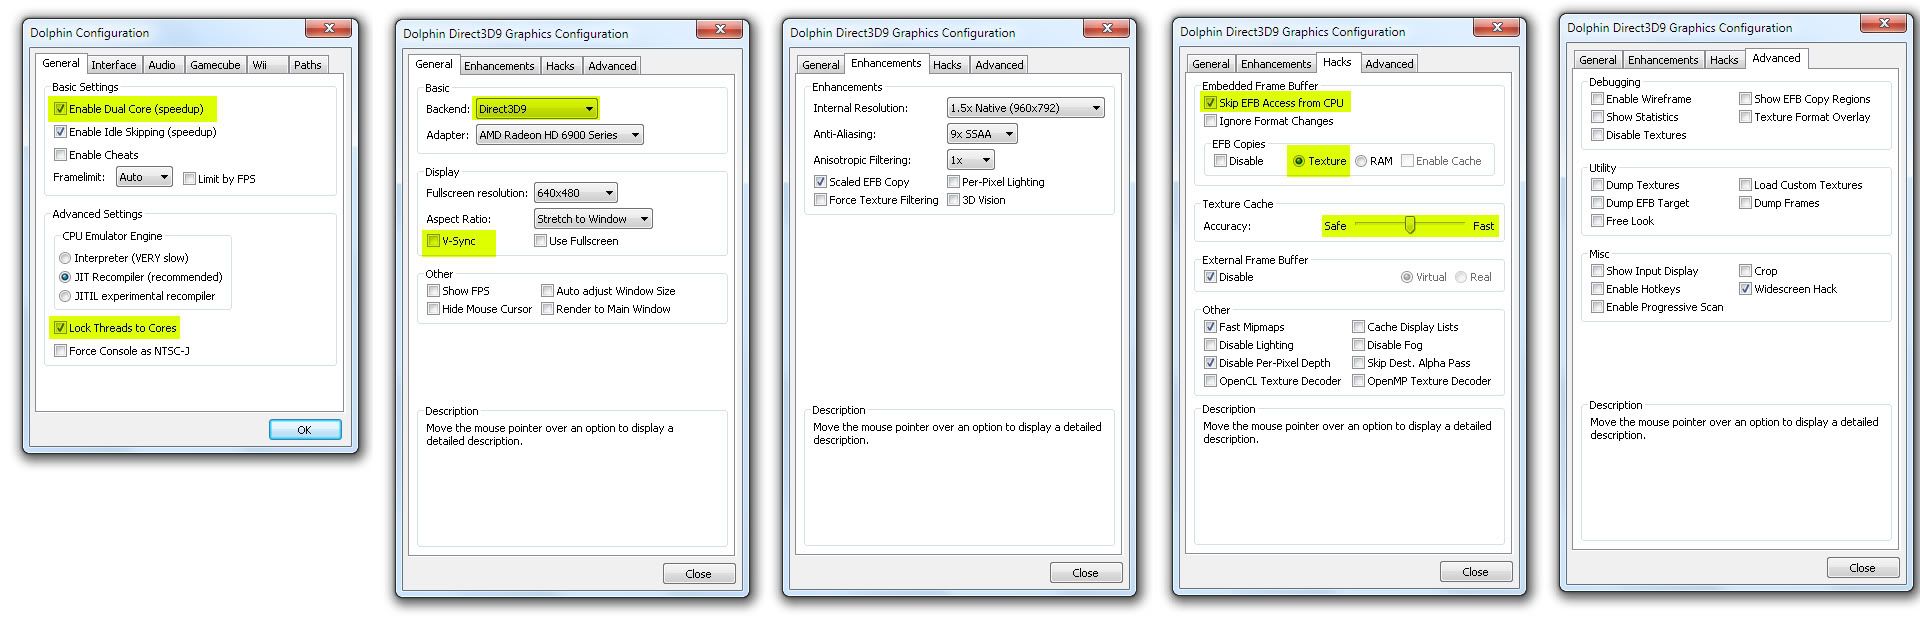Open the Aspect Ratio dropdown

click(x=593, y=219)
